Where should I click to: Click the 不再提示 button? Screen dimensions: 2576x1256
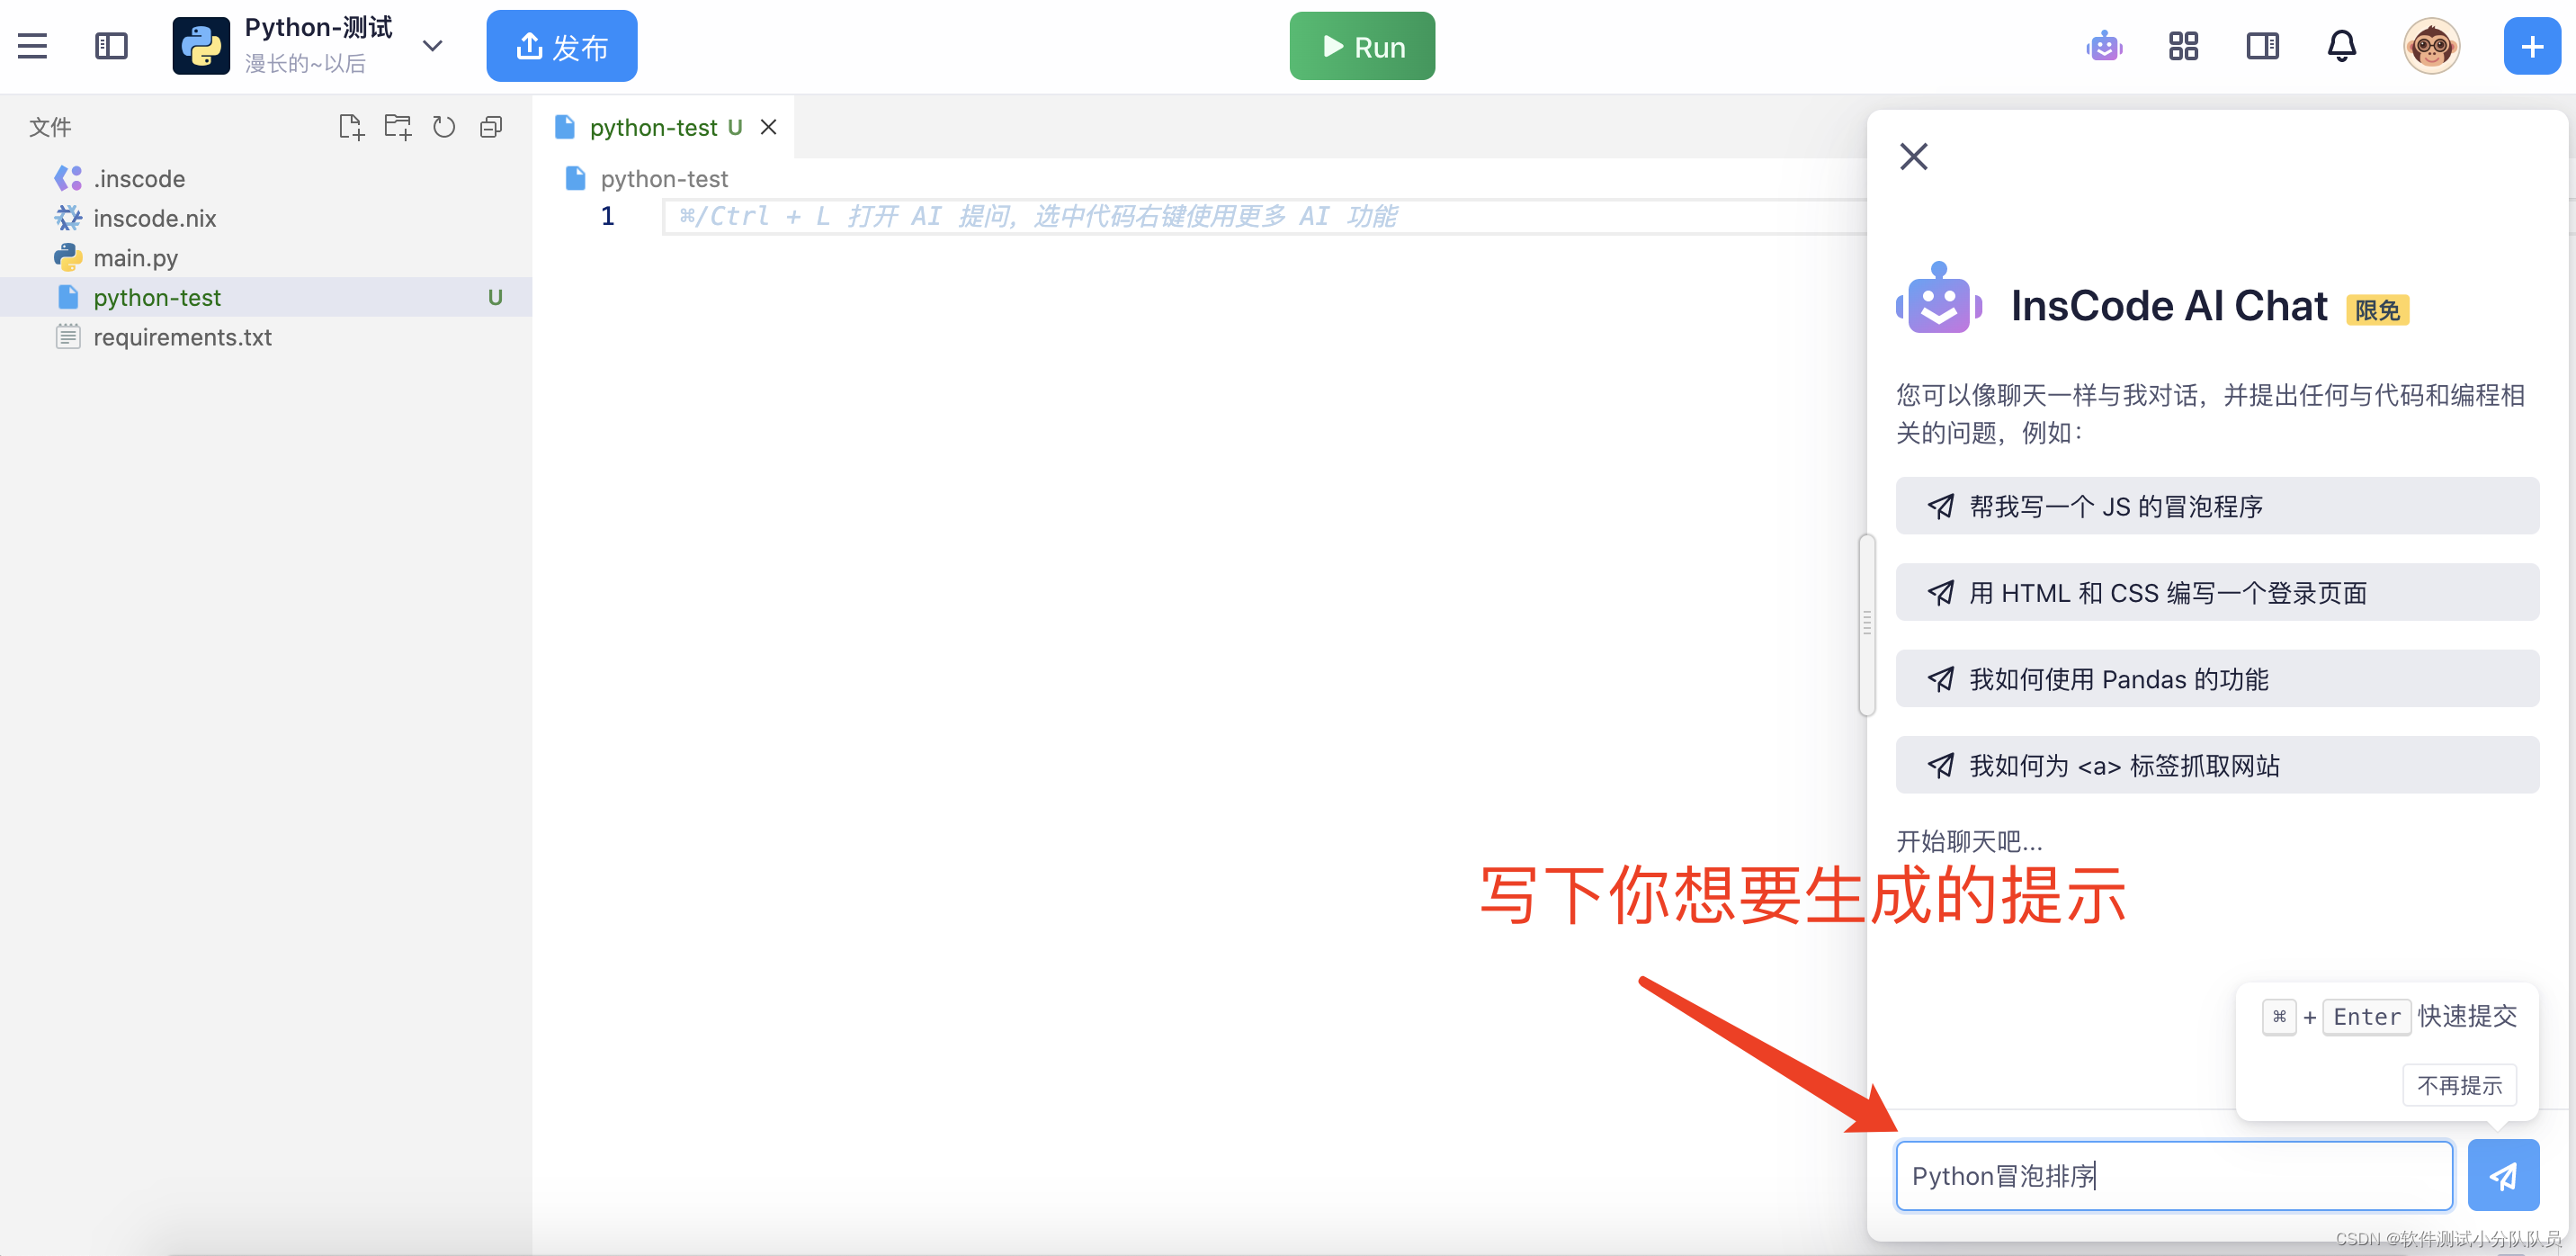click(x=2458, y=1085)
